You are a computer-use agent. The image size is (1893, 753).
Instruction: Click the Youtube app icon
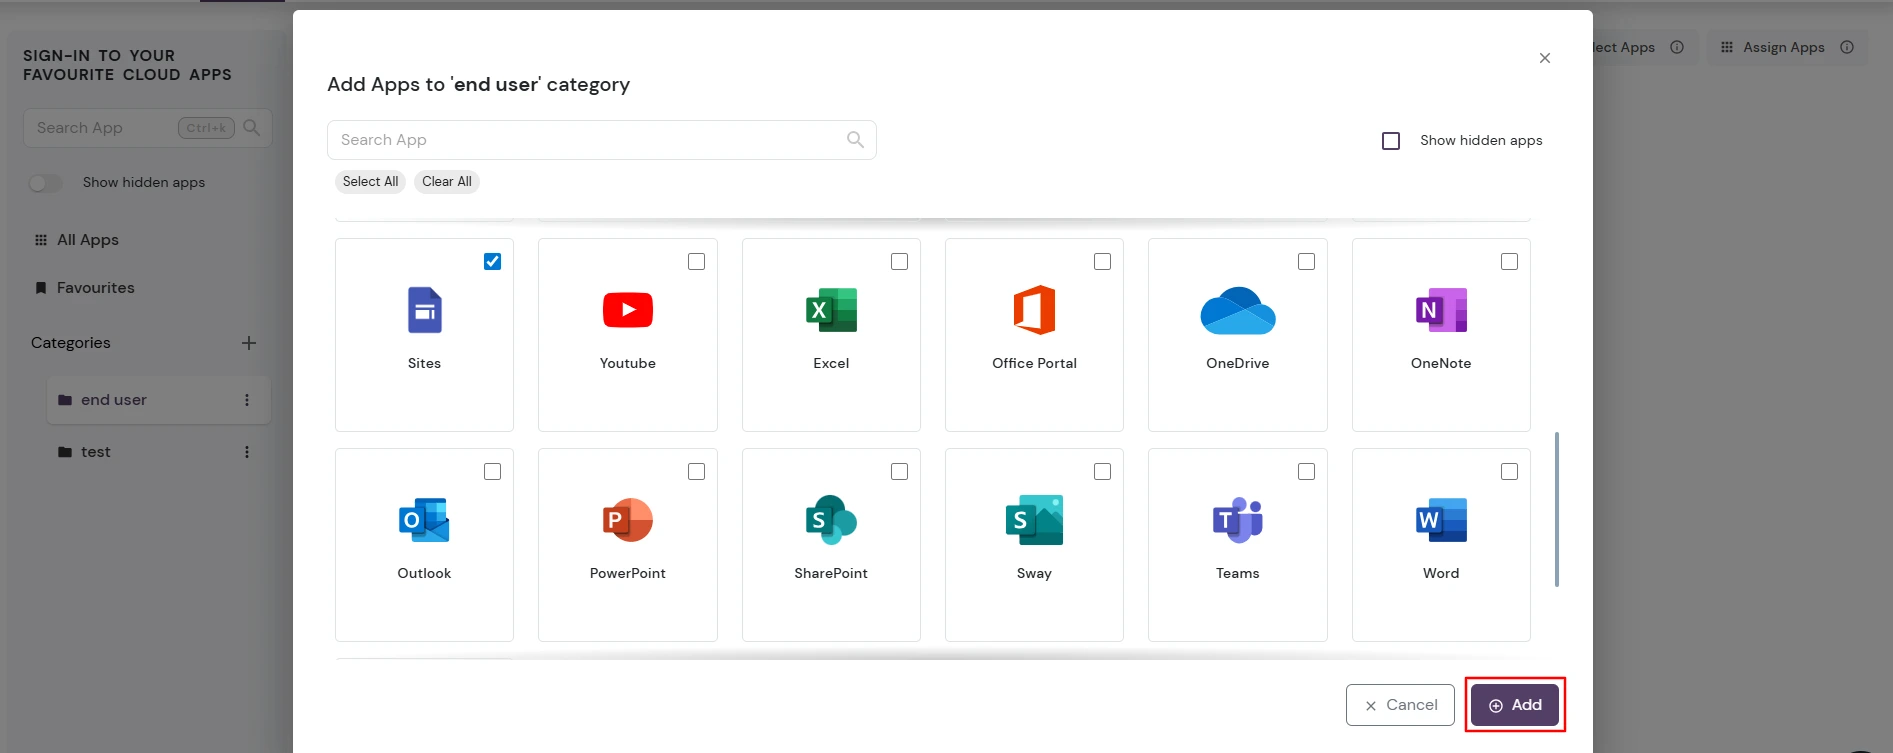point(627,310)
